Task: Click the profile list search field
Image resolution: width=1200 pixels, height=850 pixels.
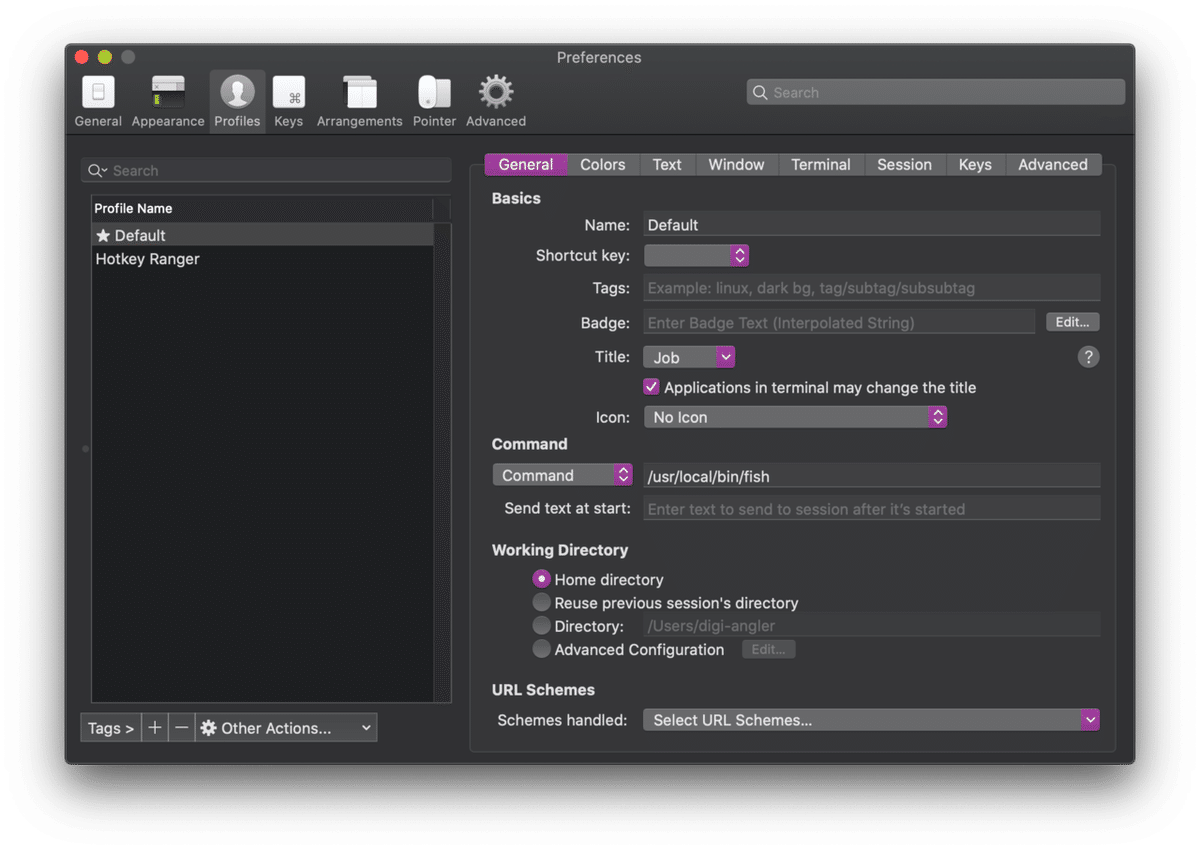Action: [x=266, y=171]
